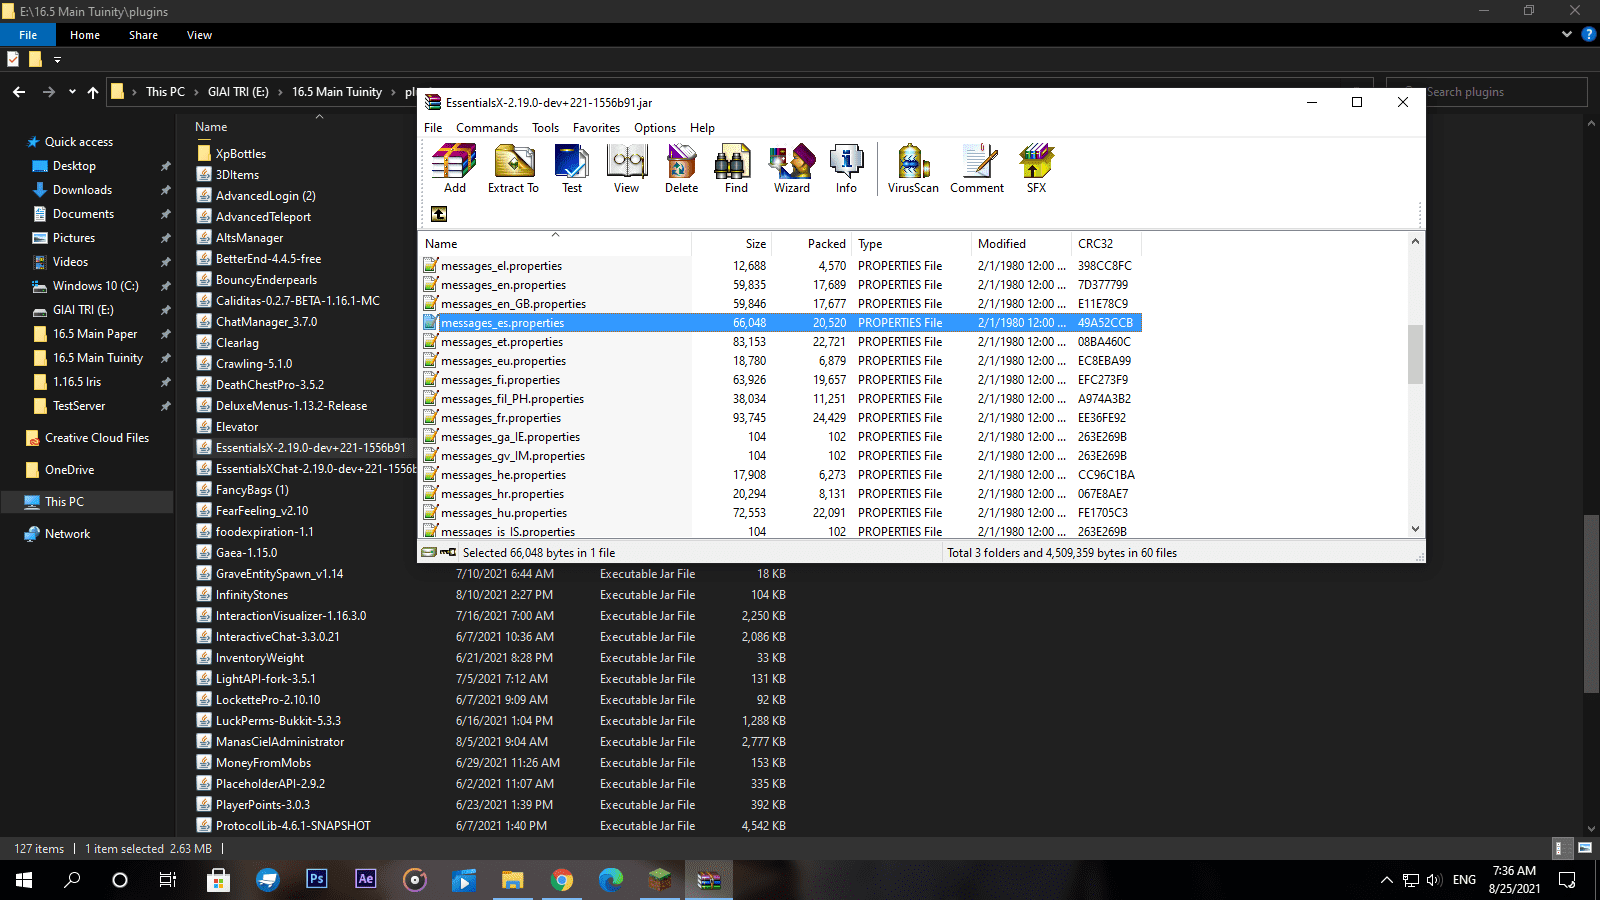The height and width of the screenshot is (900, 1600).
Task: Sort WinRAR list by CRC32 column
Action: pyautogui.click(x=1105, y=244)
